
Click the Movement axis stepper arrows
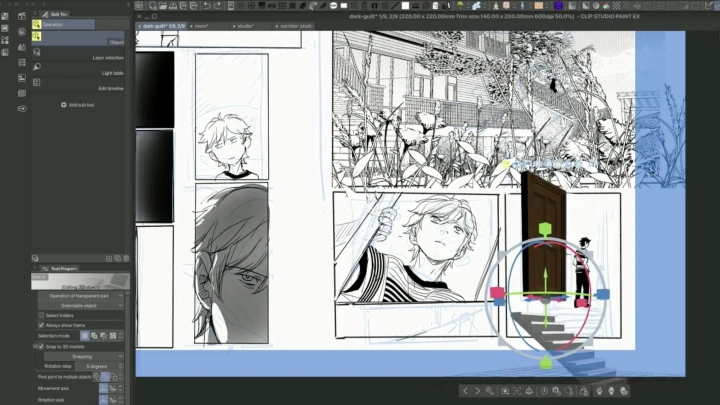(x=120, y=388)
